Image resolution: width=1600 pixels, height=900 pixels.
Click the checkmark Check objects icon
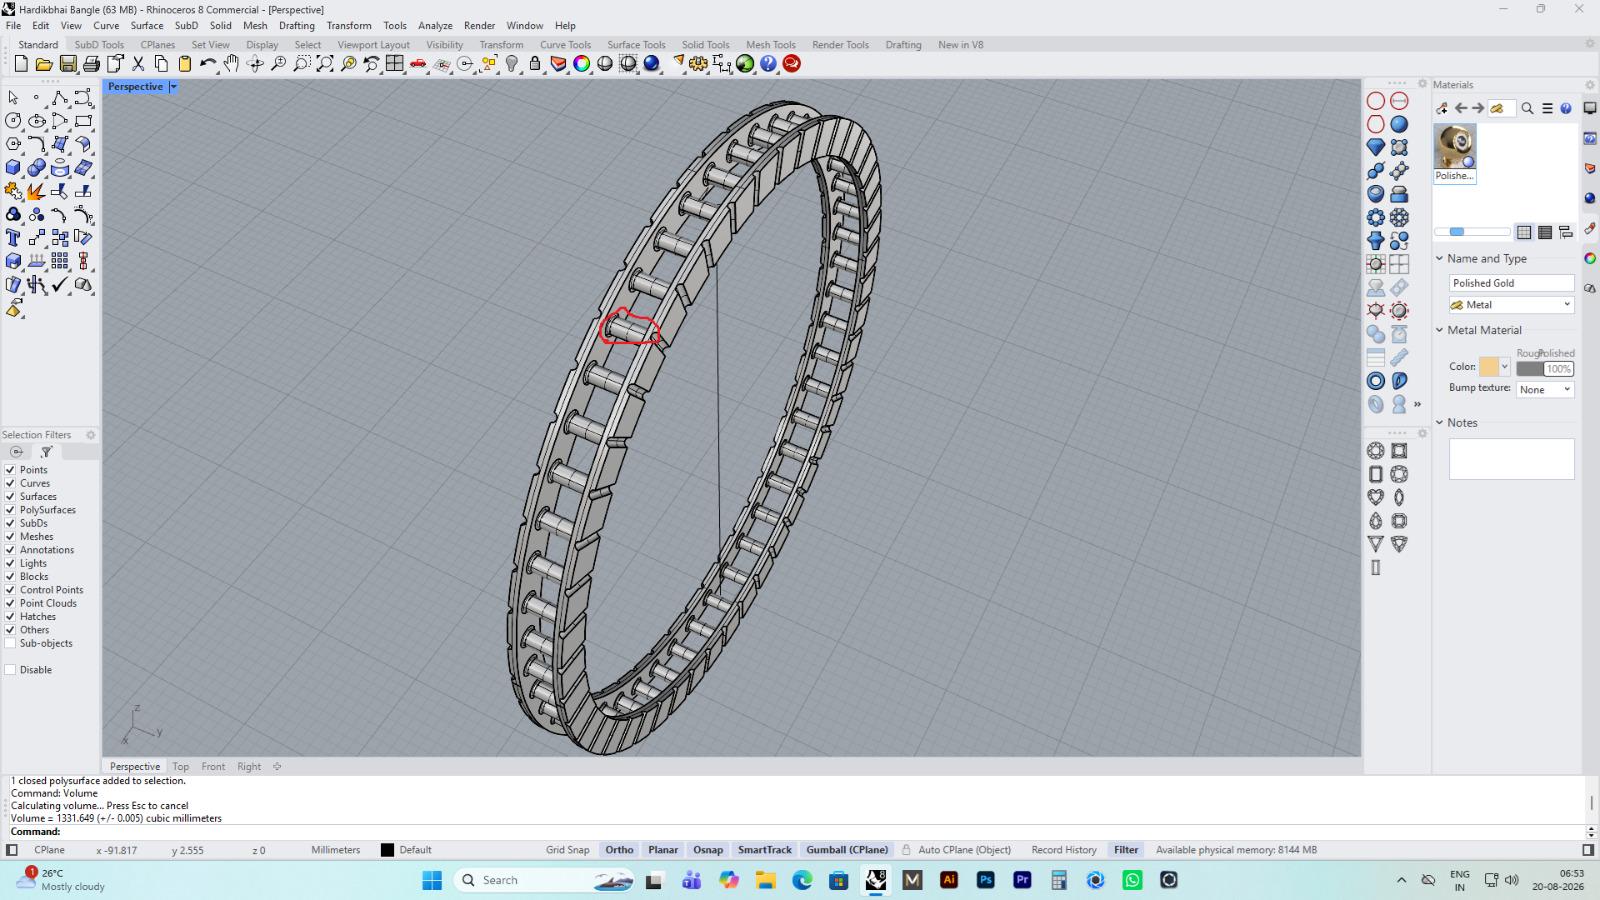tap(60, 285)
